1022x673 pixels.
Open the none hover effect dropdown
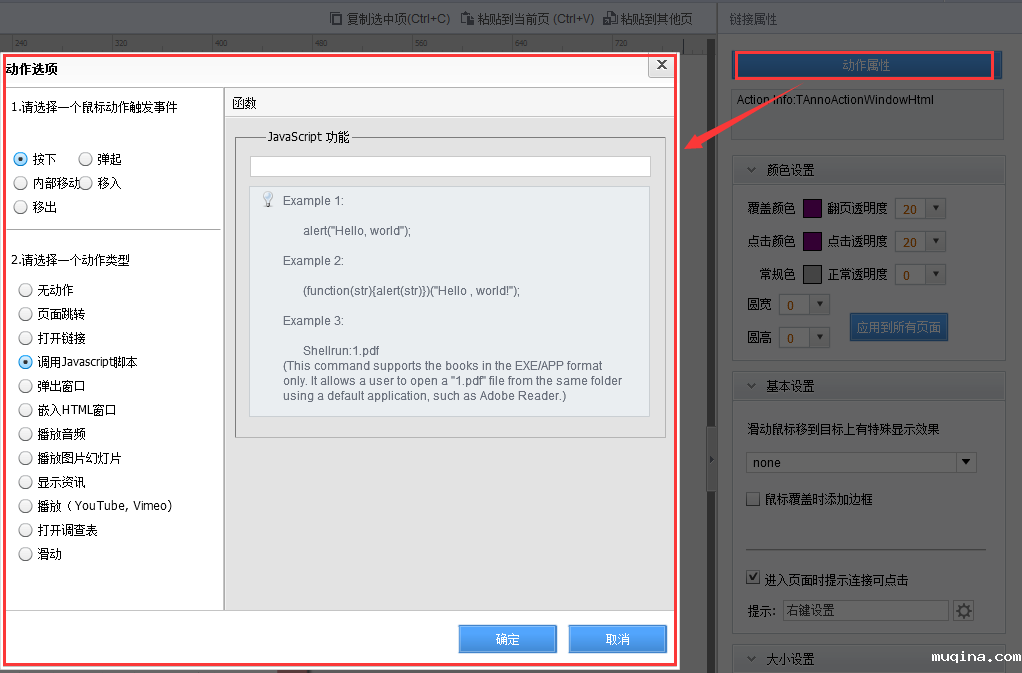966,462
